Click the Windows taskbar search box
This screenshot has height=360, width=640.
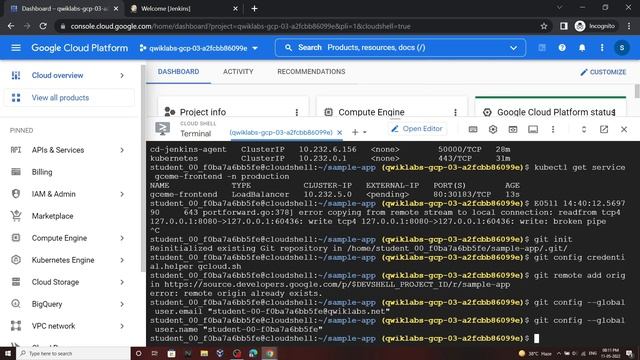tap(73, 353)
